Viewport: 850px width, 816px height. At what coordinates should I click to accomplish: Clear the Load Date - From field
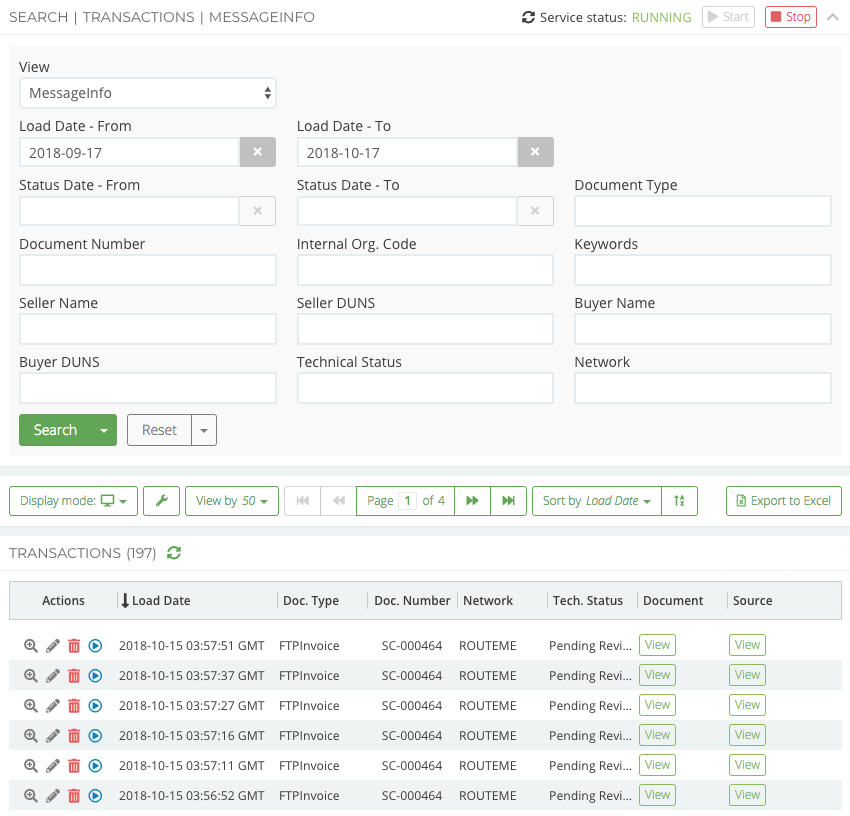click(x=257, y=152)
